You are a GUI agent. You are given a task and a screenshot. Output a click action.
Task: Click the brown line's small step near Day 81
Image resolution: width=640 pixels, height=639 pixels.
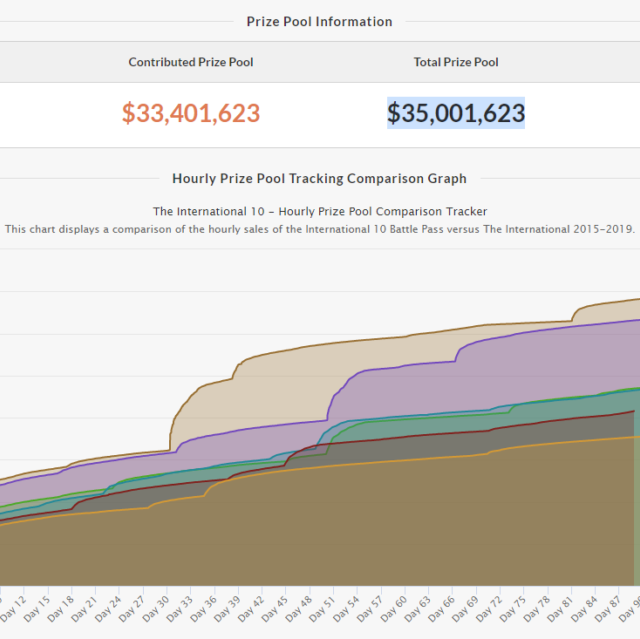pos(573,314)
